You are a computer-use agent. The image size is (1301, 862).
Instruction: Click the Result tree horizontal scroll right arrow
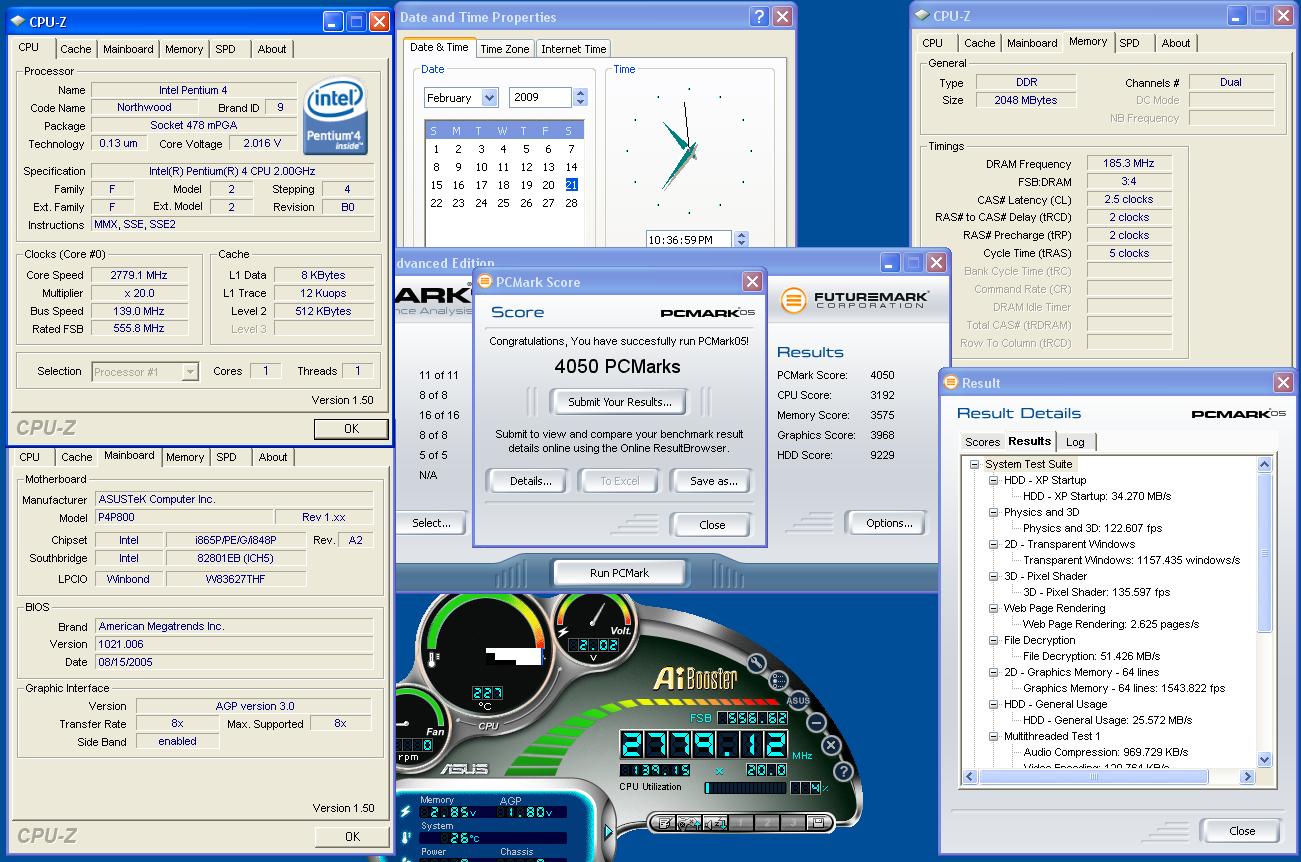coord(1247,777)
